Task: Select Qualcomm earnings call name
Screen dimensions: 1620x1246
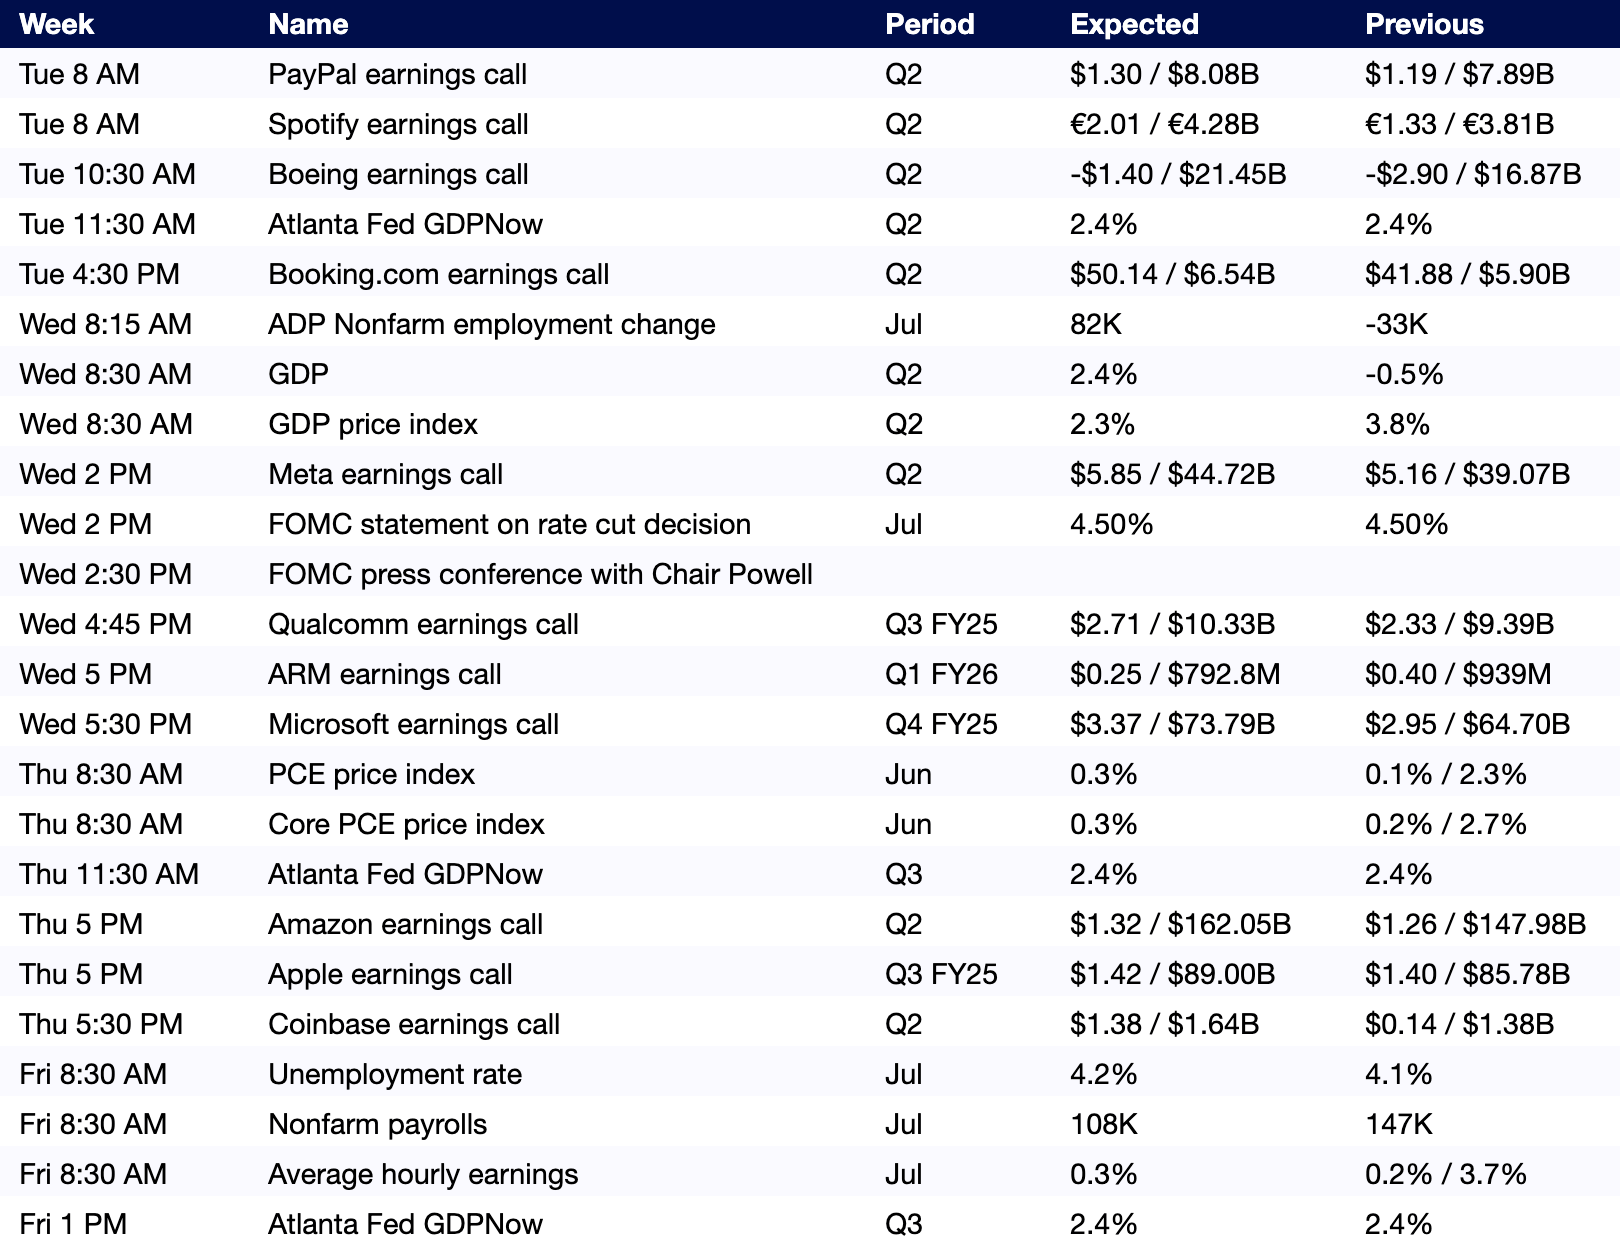Action: tap(423, 624)
